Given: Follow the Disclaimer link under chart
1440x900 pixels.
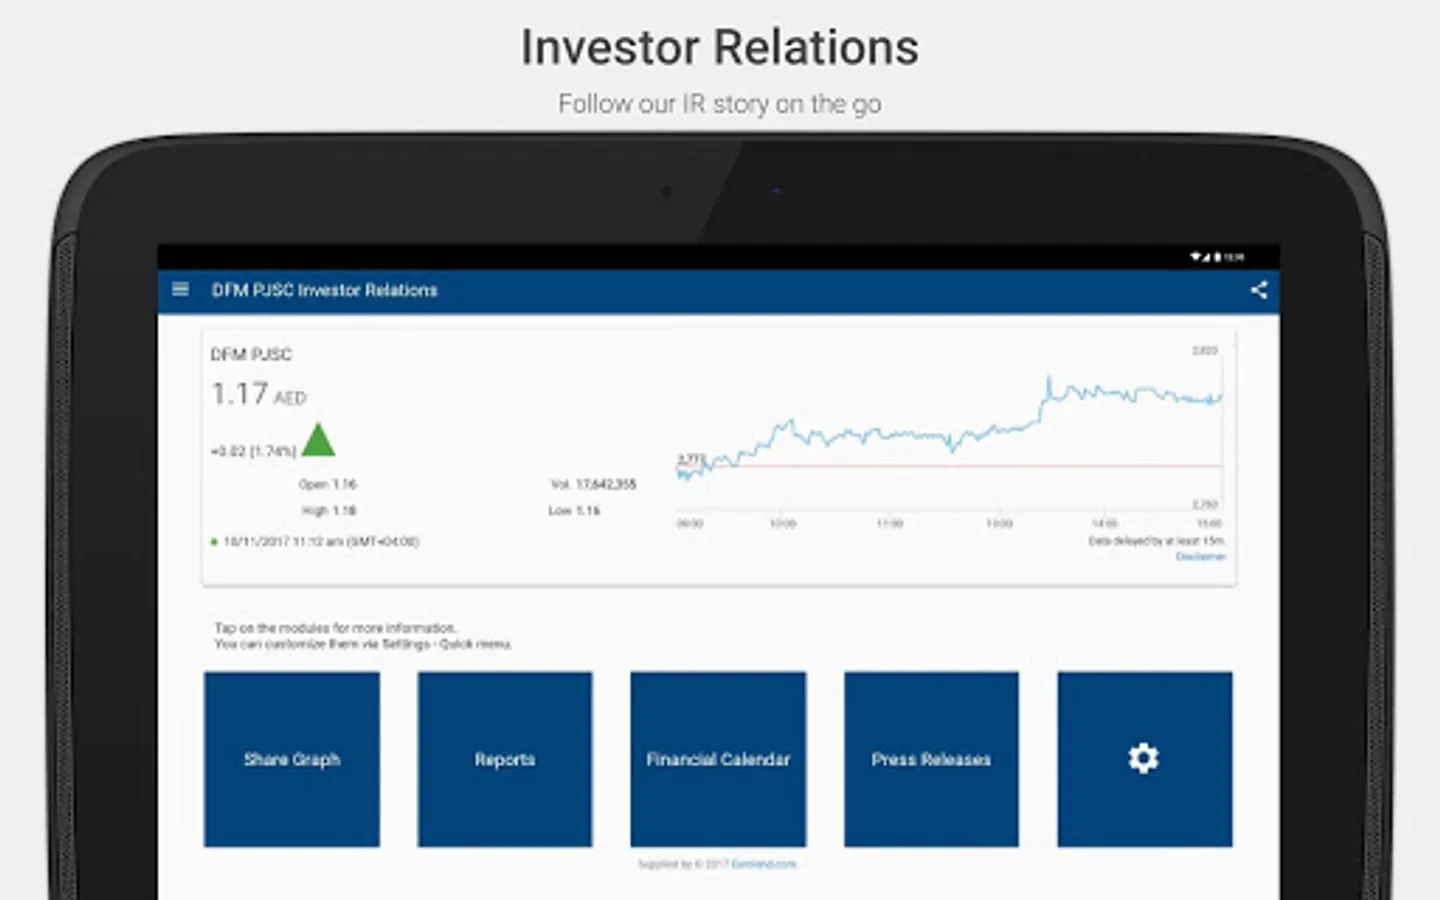Looking at the screenshot, I should (x=1200, y=556).
